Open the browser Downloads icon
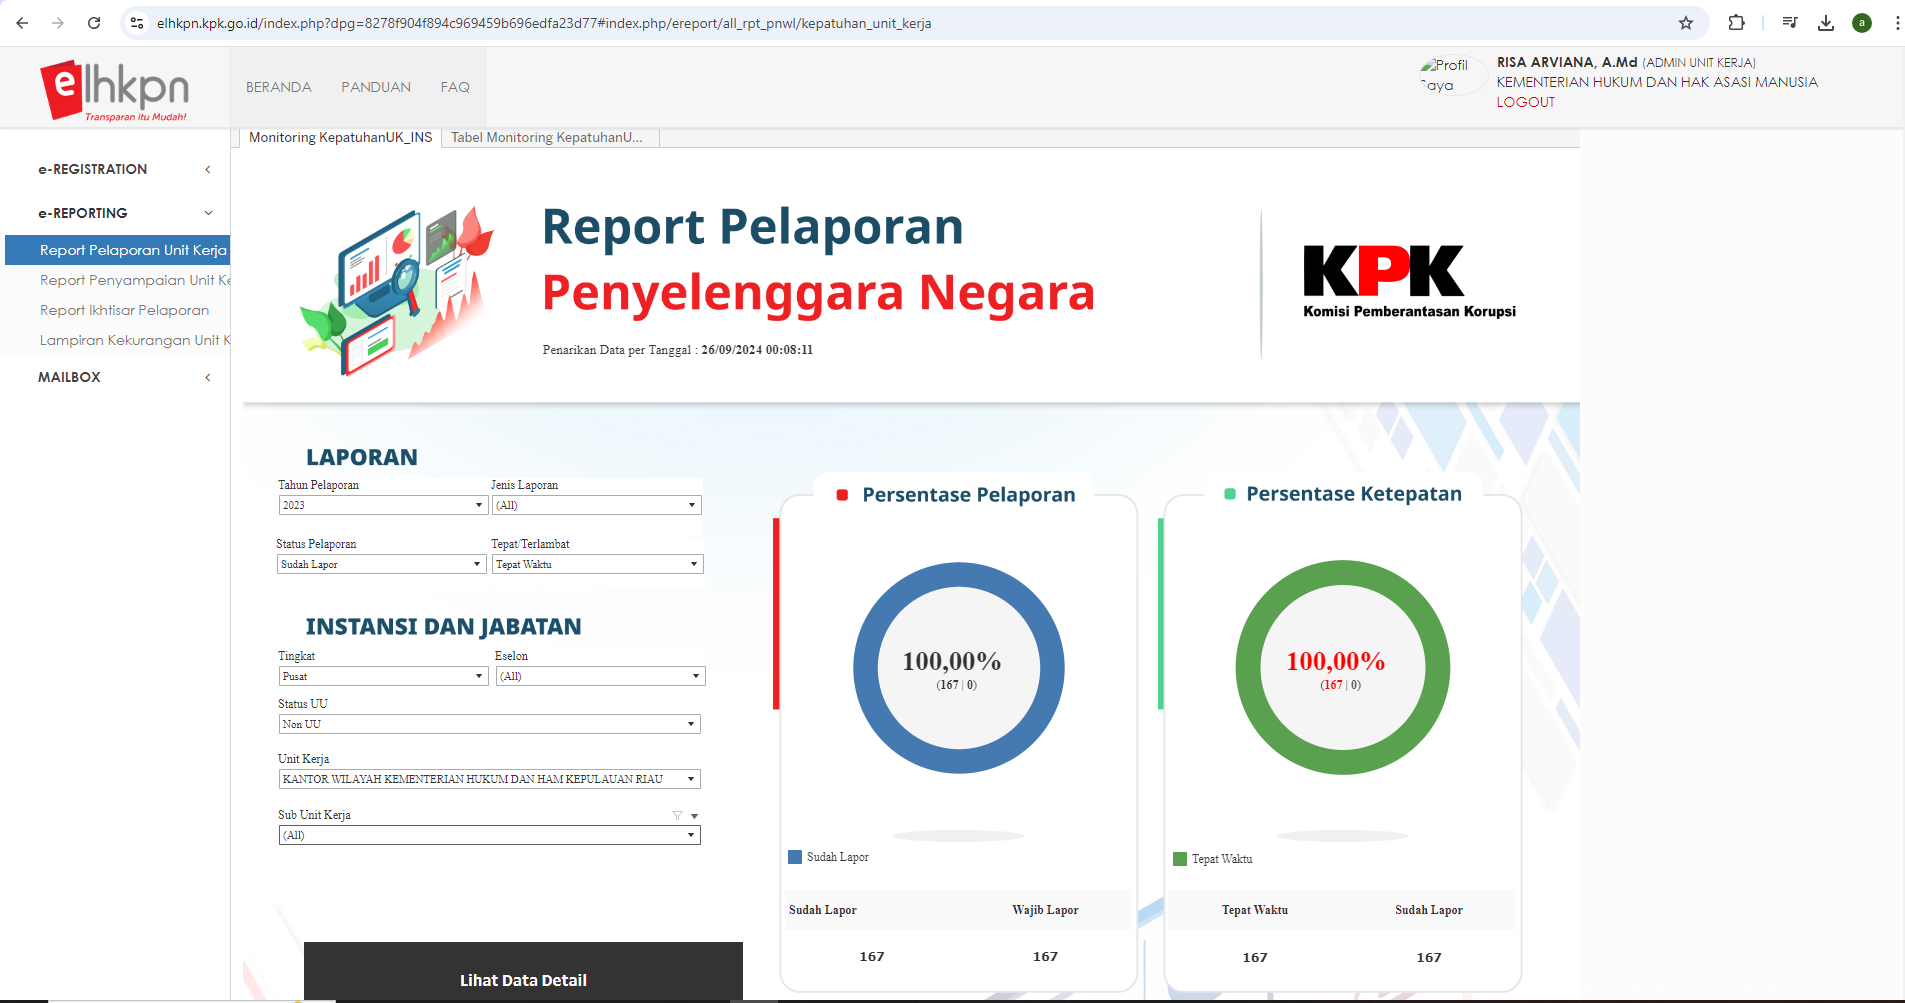This screenshot has height=1003, width=1905. (1826, 23)
